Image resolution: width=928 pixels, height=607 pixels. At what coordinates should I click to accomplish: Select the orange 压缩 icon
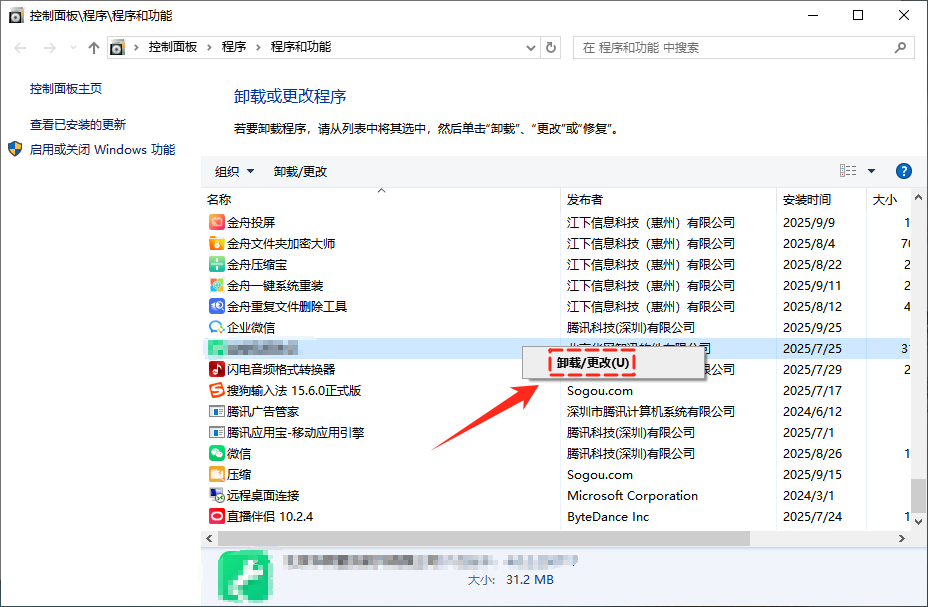point(217,474)
